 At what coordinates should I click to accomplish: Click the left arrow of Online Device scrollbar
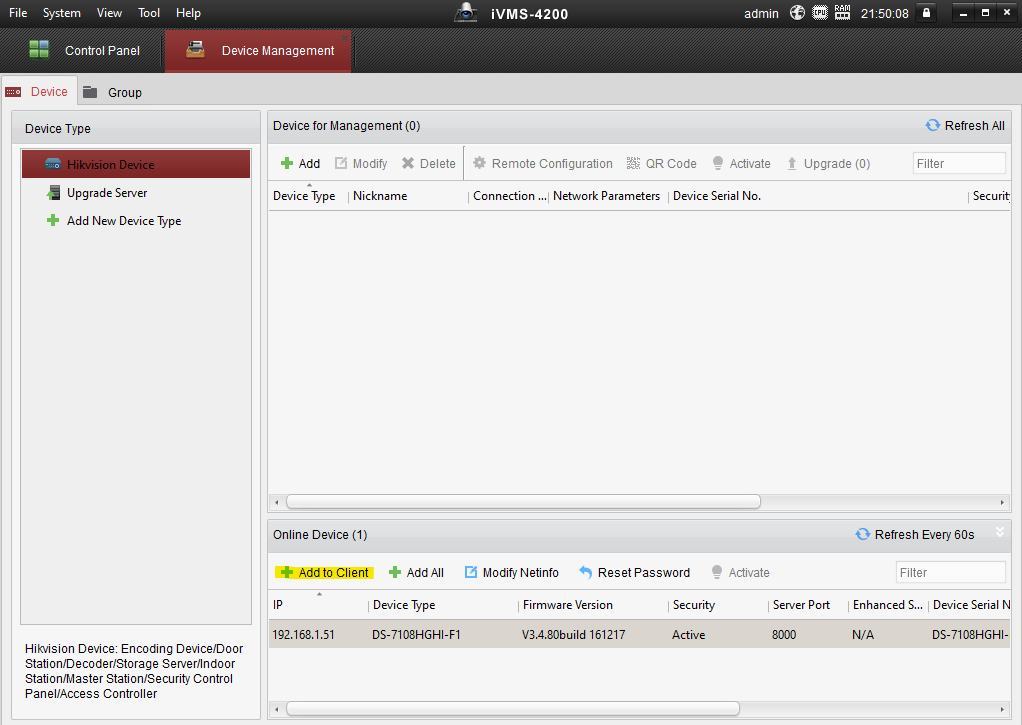[x=277, y=709]
